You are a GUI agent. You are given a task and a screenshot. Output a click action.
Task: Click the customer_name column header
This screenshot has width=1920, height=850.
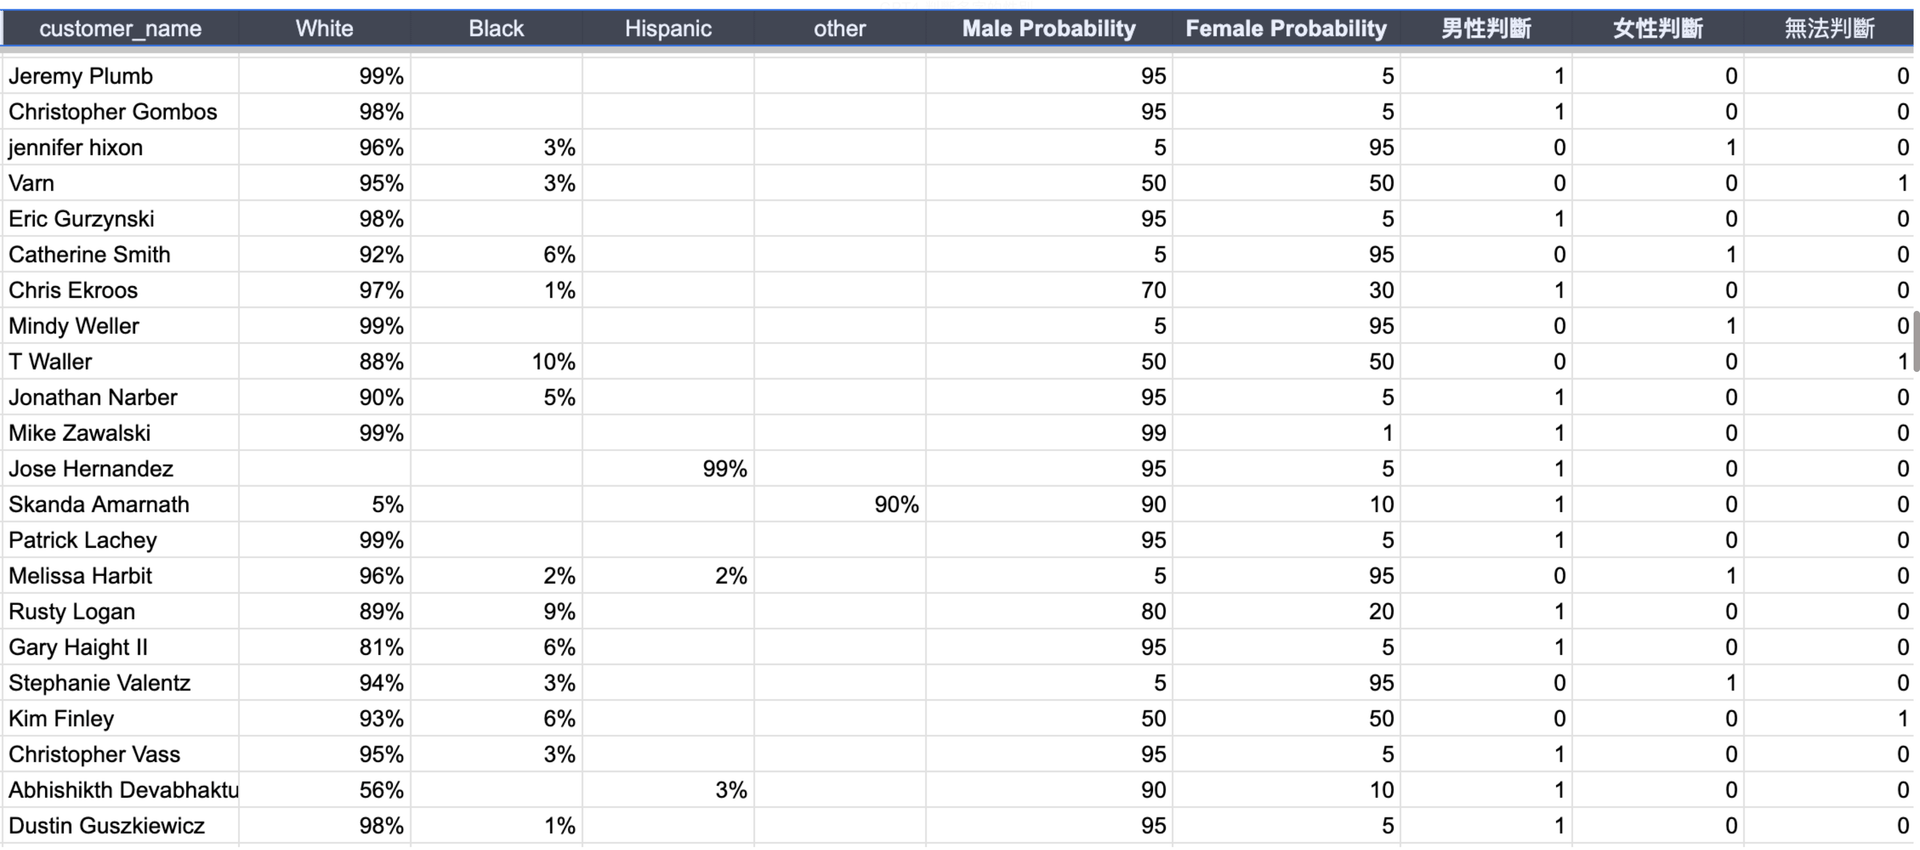(120, 29)
